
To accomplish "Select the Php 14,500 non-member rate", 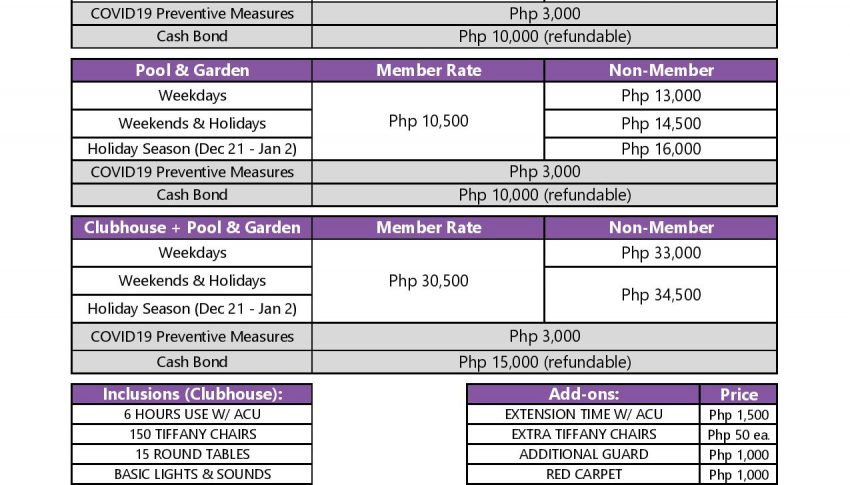I will pyautogui.click(x=661, y=124).
